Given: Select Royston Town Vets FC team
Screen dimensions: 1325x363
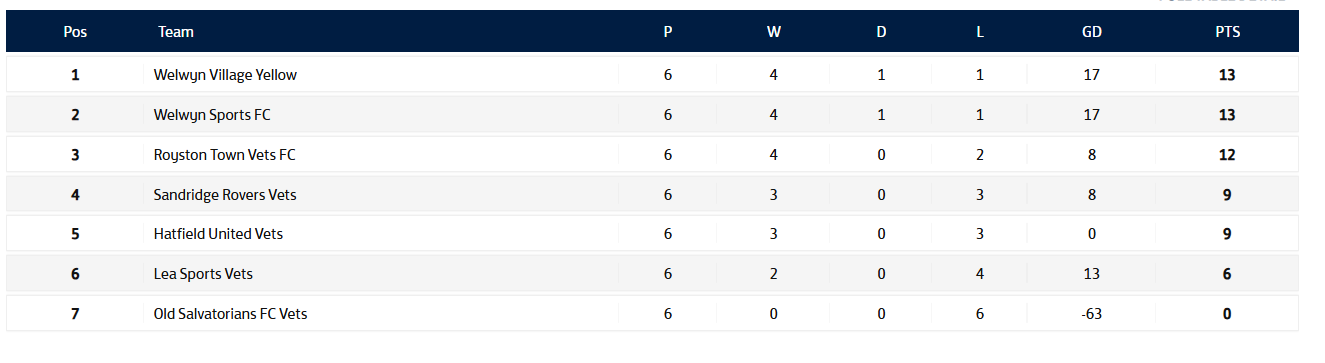Looking at the screenshot, I should point(225,155).
